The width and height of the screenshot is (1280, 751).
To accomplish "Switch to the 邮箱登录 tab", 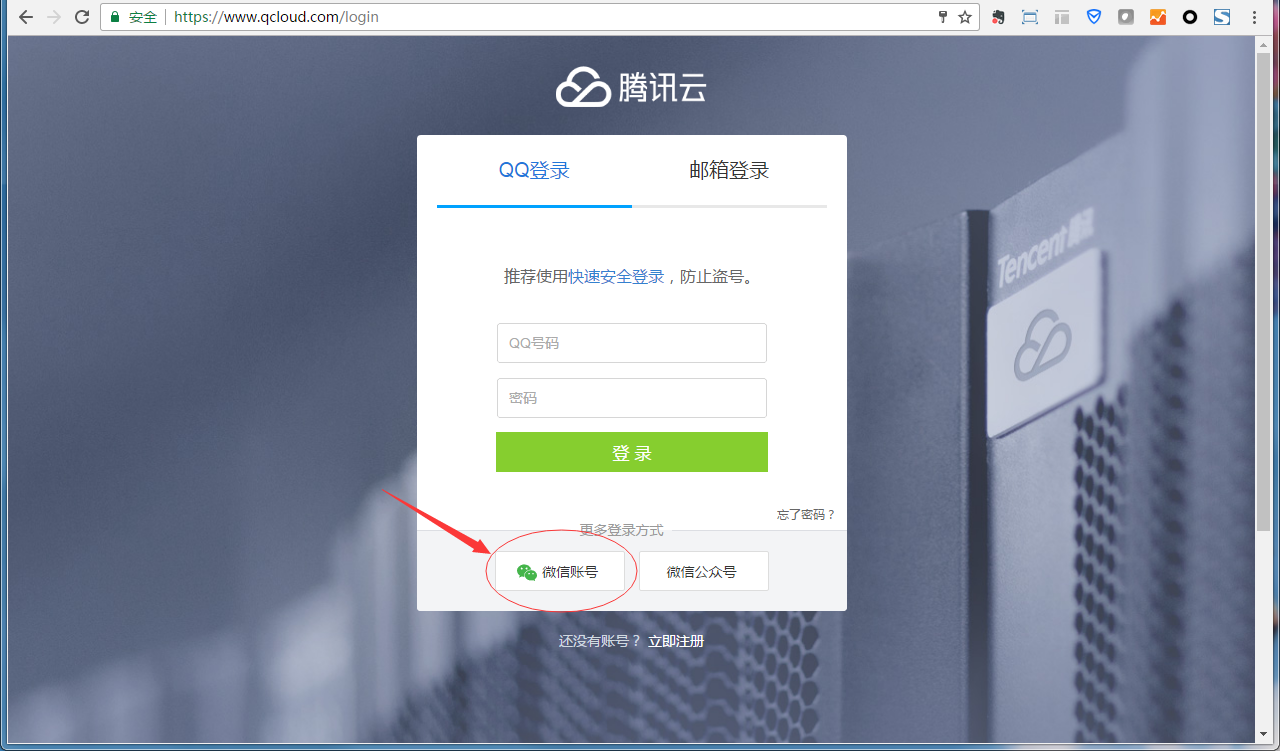I will 729,170.
